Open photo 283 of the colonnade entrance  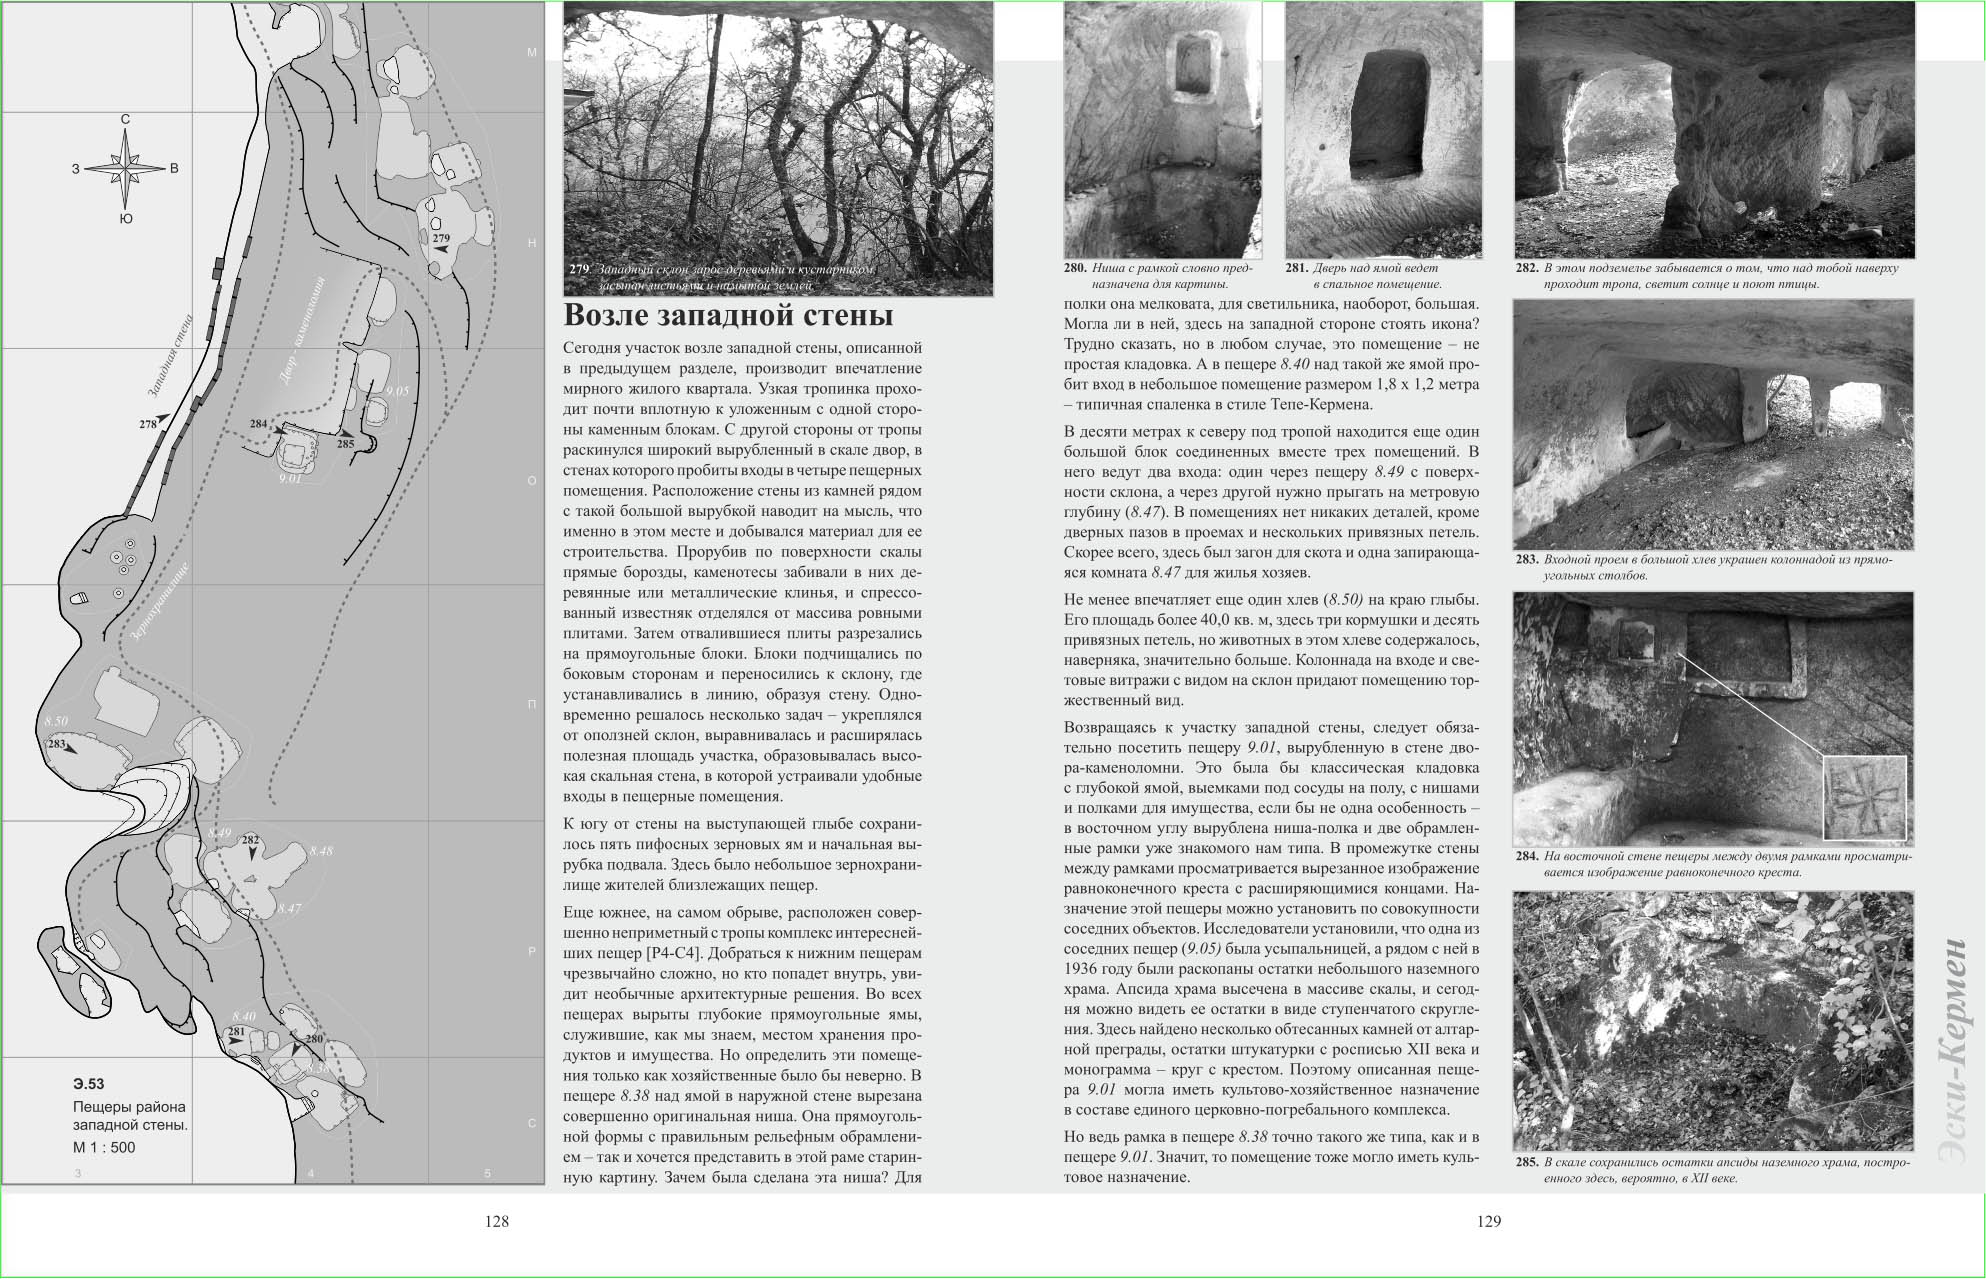tap(1712, 424)
